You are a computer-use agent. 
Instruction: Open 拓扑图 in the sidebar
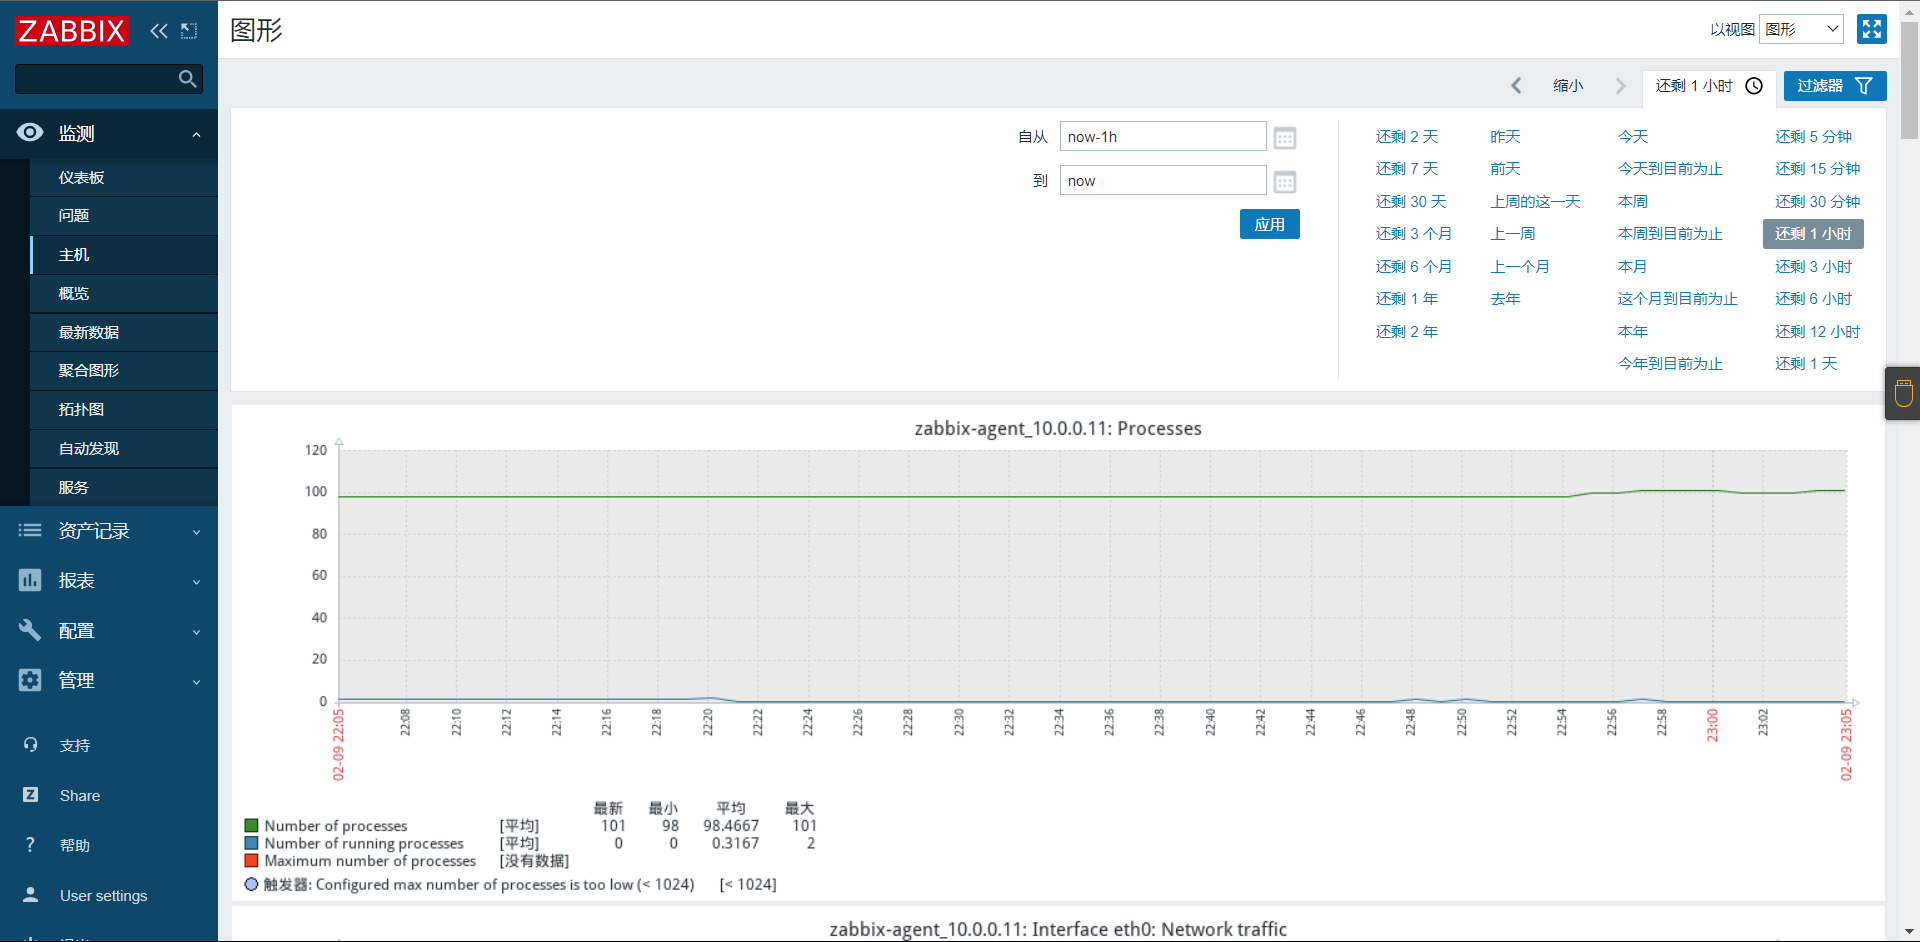point(124,409)
